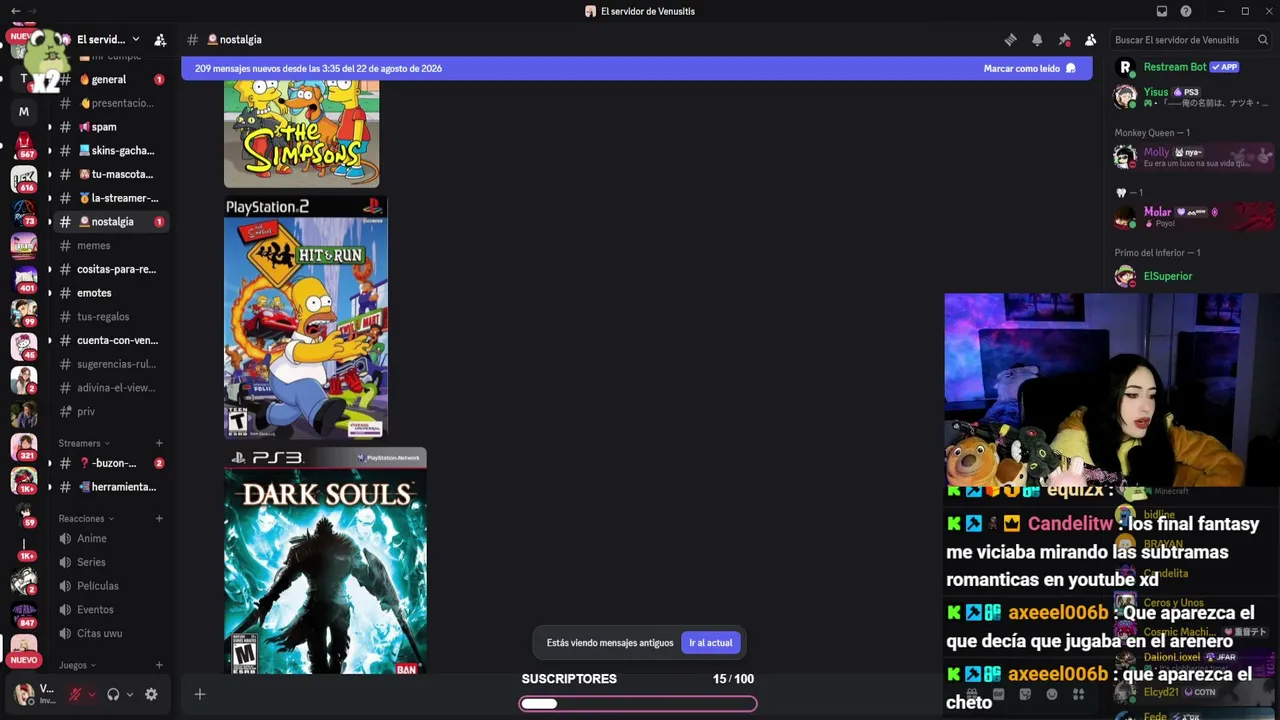The height and width of the screenshot is (720, 1280).
Task: Open the Simpsons Hit & Run cover image
Action: [306, 317]
